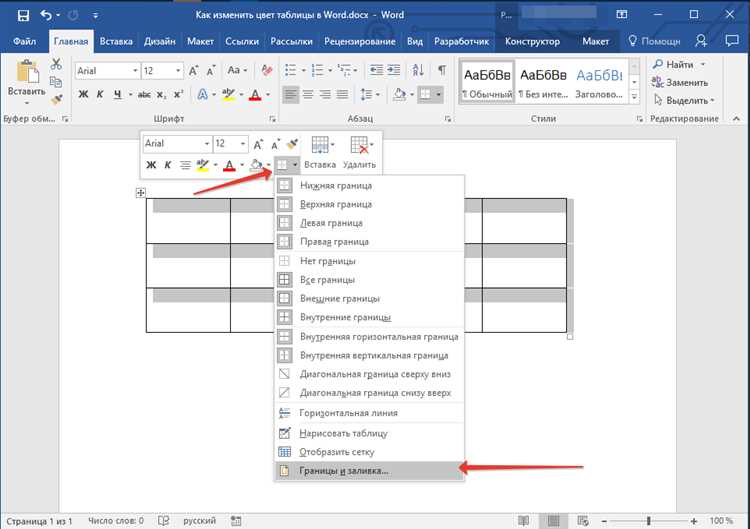Switch to the Вставка ribbon tab
Viewport: 750px width, 529px height.
tap(116, 42)
